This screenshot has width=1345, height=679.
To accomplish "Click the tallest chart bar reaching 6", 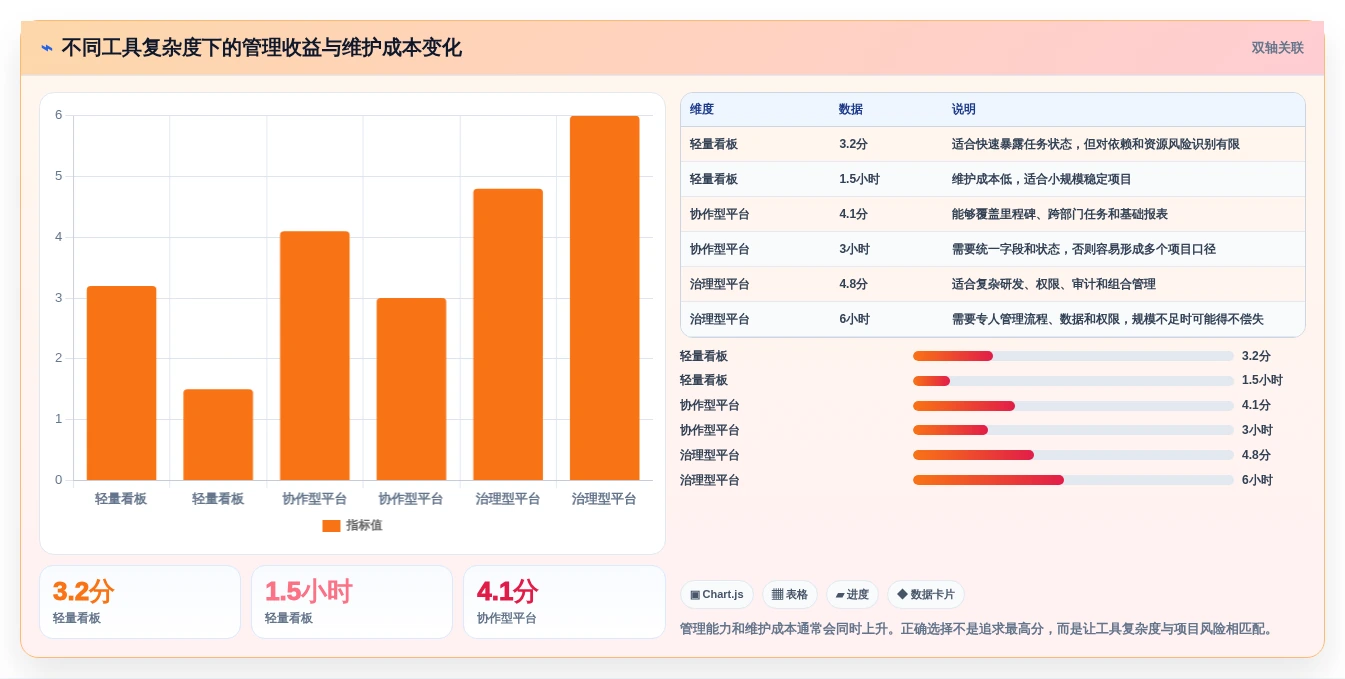I will click(x=604, y=298).
